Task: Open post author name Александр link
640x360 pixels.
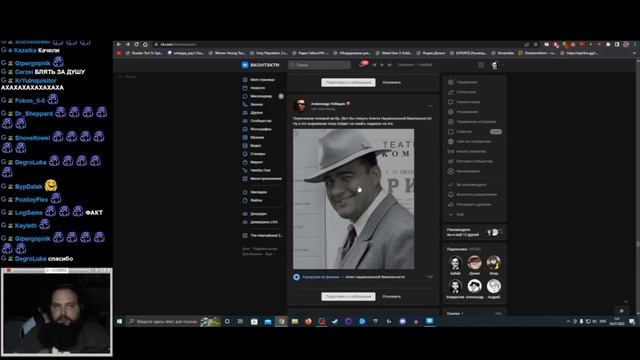Action: 327,103
